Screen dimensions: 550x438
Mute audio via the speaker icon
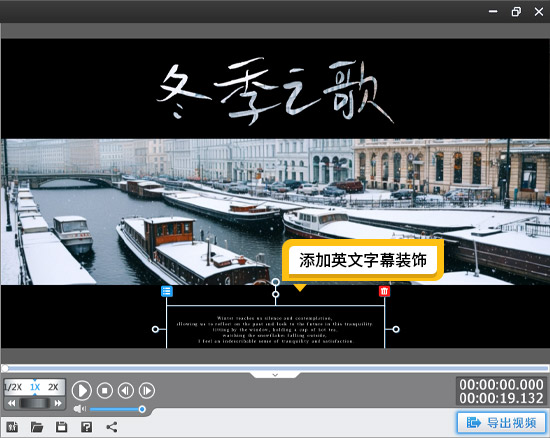pyautogui.click(x=80, y=409)
